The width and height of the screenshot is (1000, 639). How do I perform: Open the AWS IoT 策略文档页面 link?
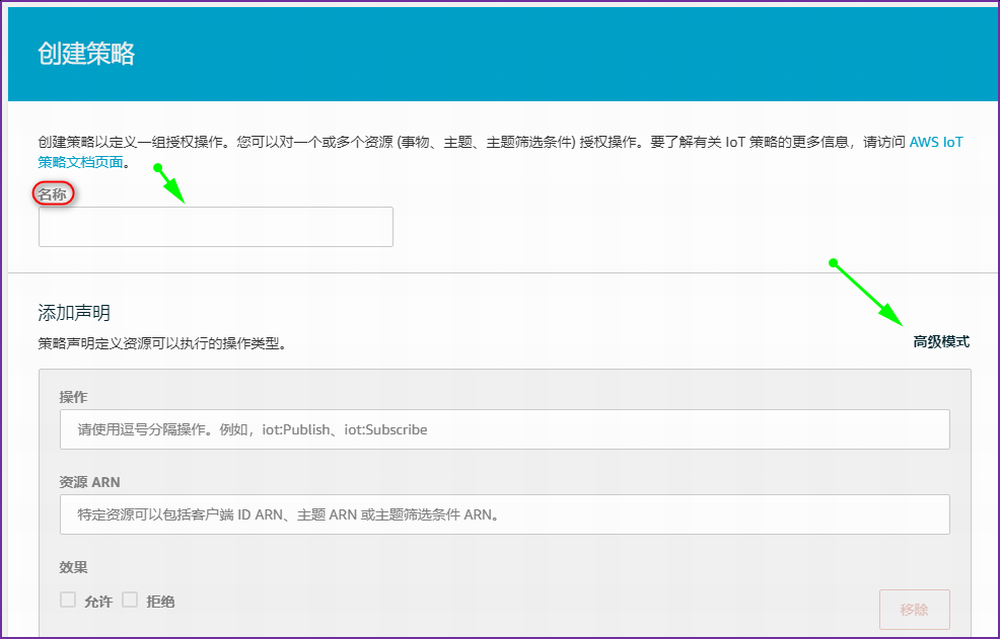tap(935, 142)
